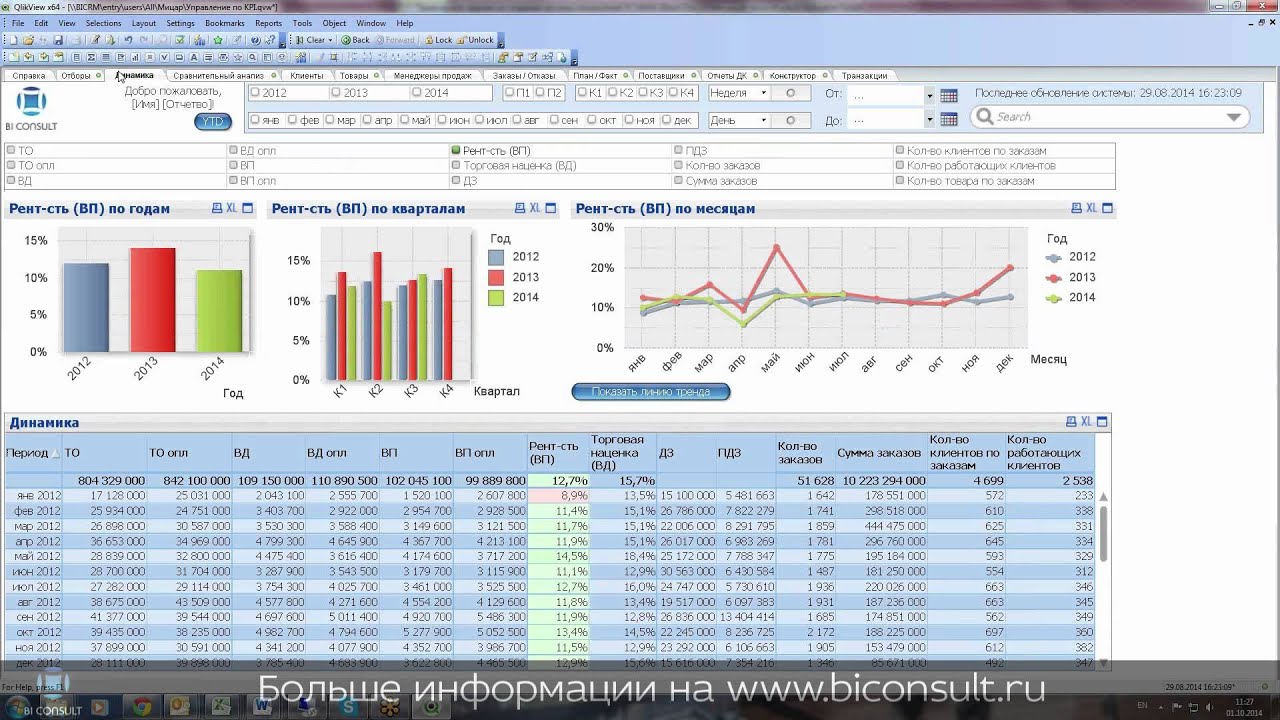Image resolution: width=1280 pixels, height=720 pixels.
Task: Open calendar icon next to До field
Action: [949, 119]
